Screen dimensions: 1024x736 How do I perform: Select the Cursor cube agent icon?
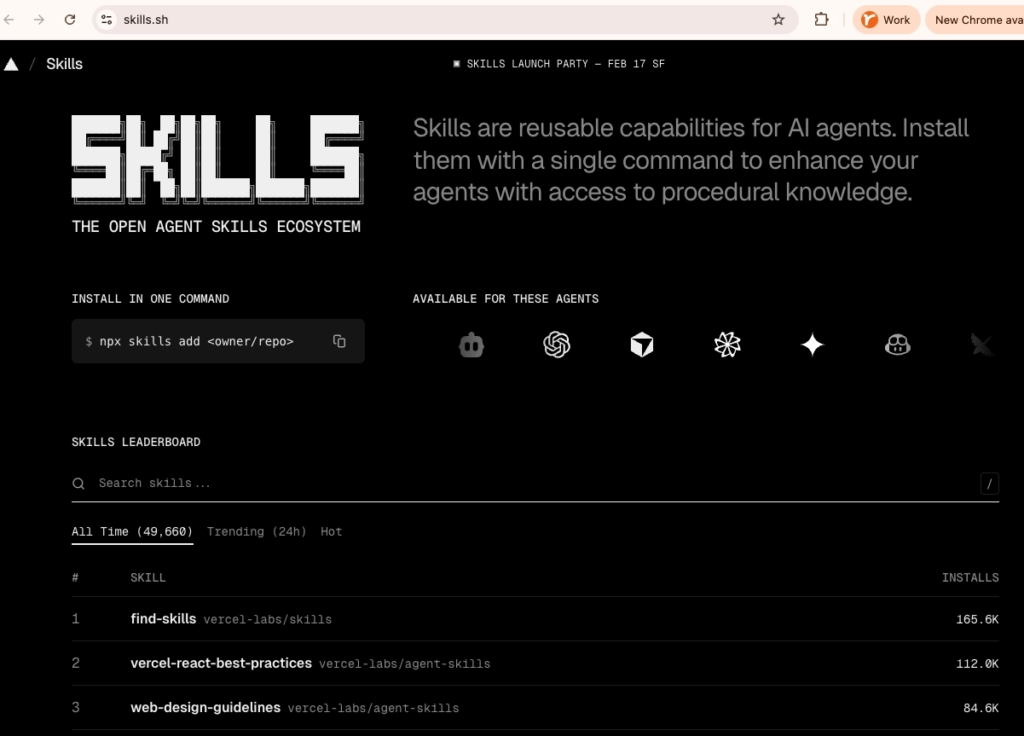pos(642,345)
